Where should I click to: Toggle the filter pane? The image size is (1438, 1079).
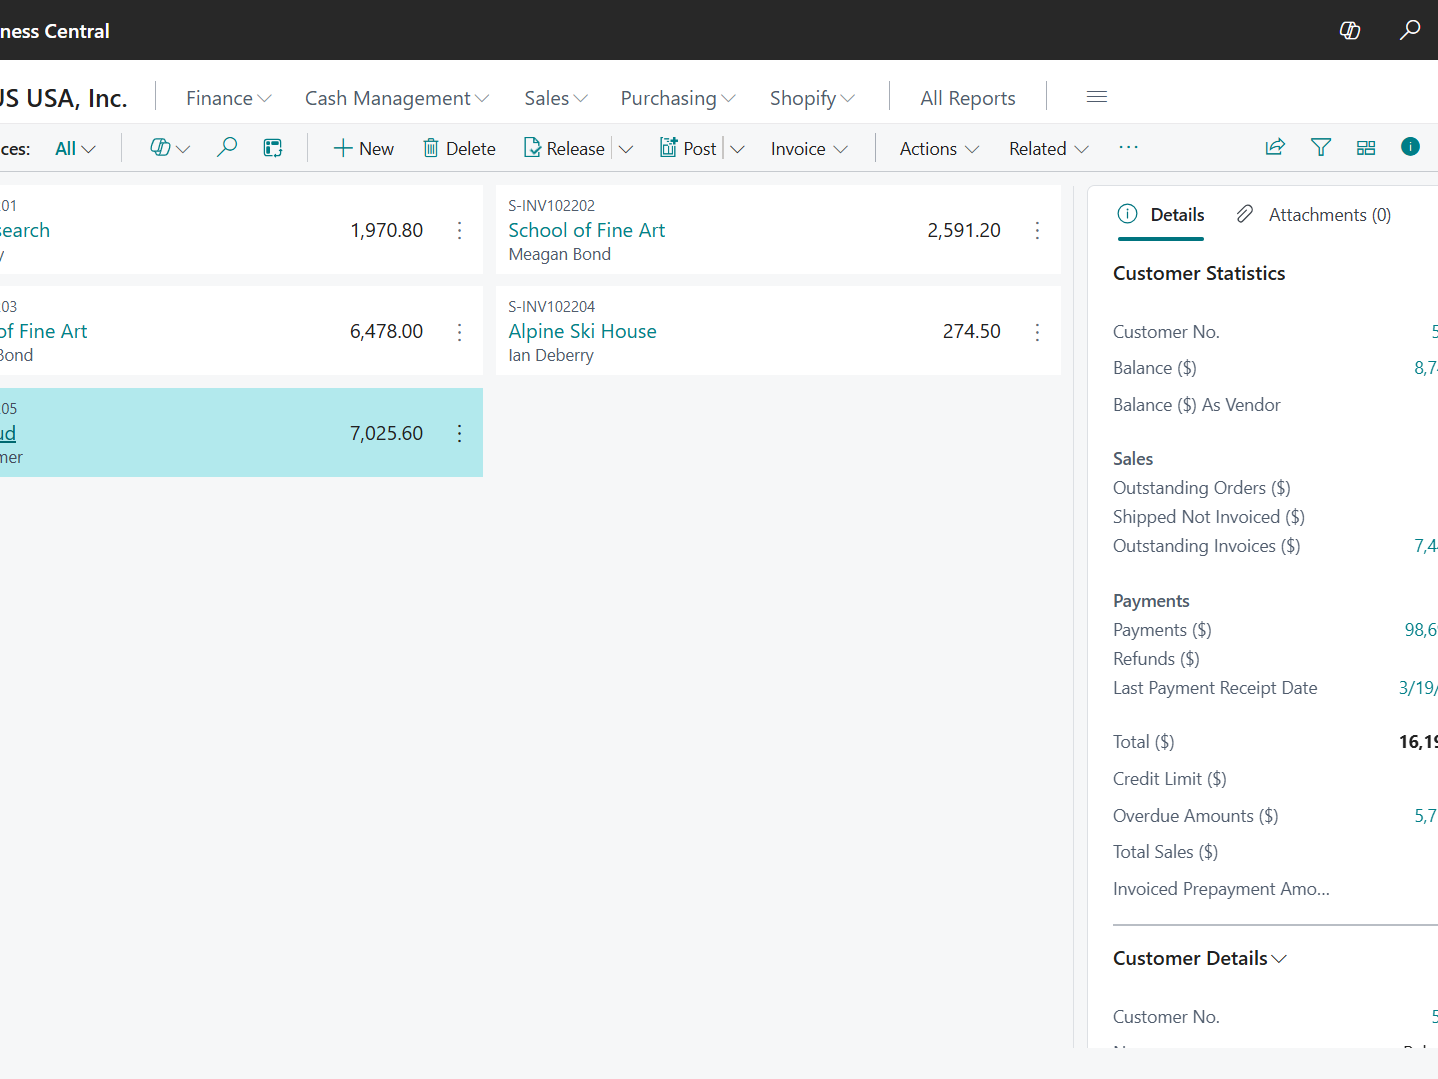1320,147
